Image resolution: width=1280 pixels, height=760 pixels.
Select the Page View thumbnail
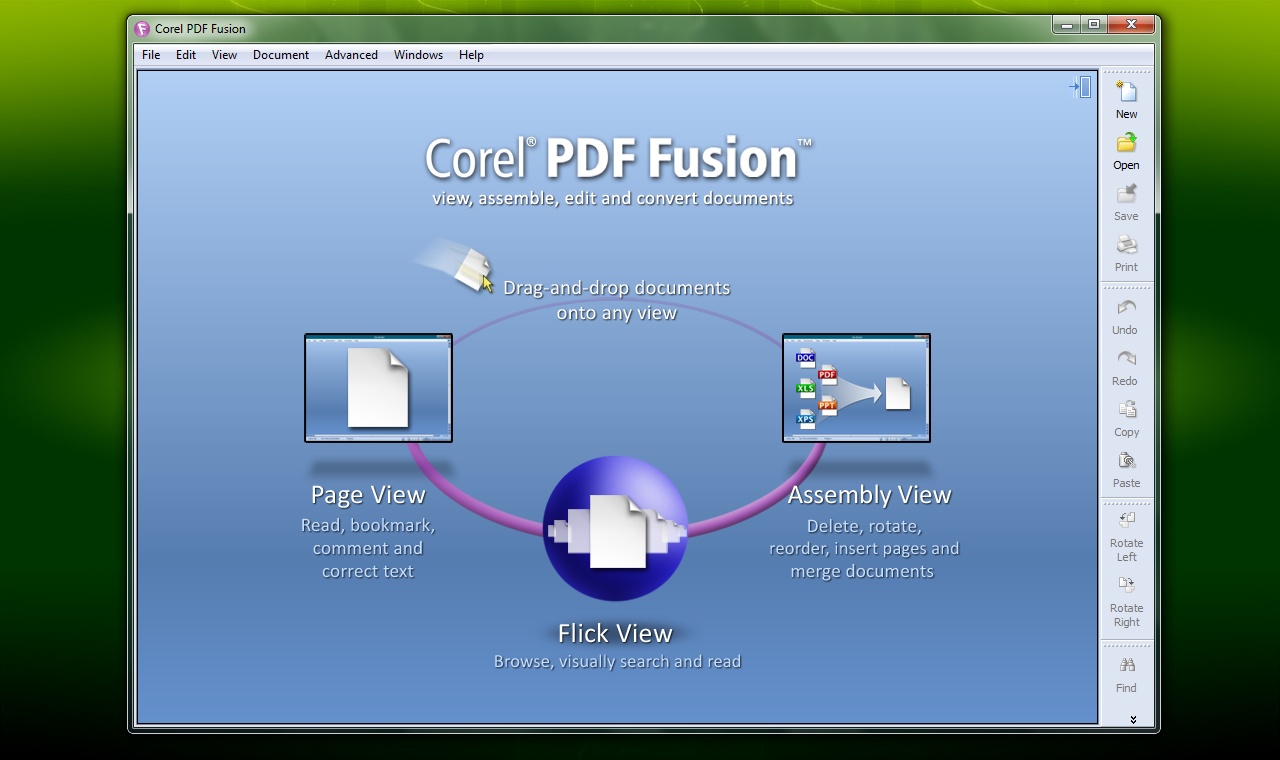[x=378, y=388]
